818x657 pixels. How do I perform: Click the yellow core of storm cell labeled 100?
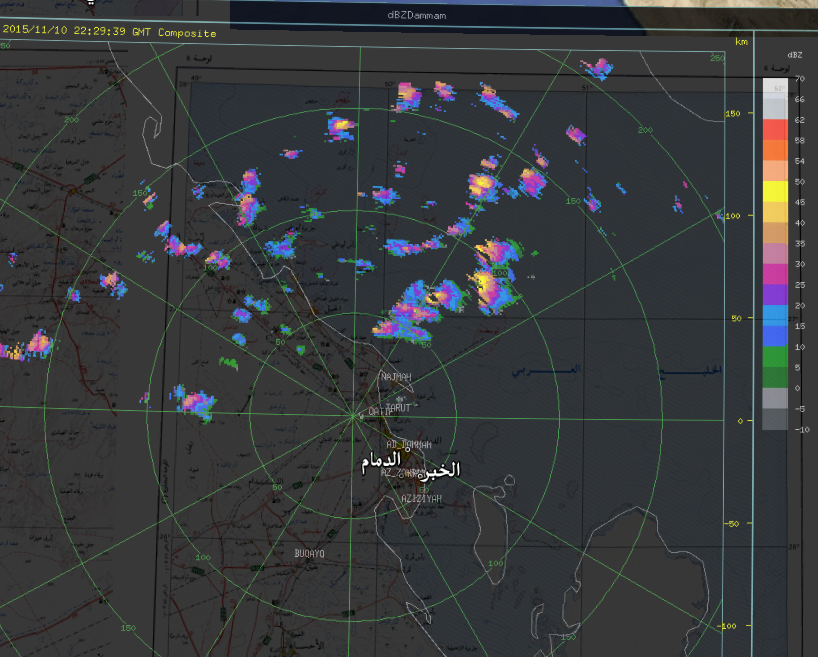(485, 283)
